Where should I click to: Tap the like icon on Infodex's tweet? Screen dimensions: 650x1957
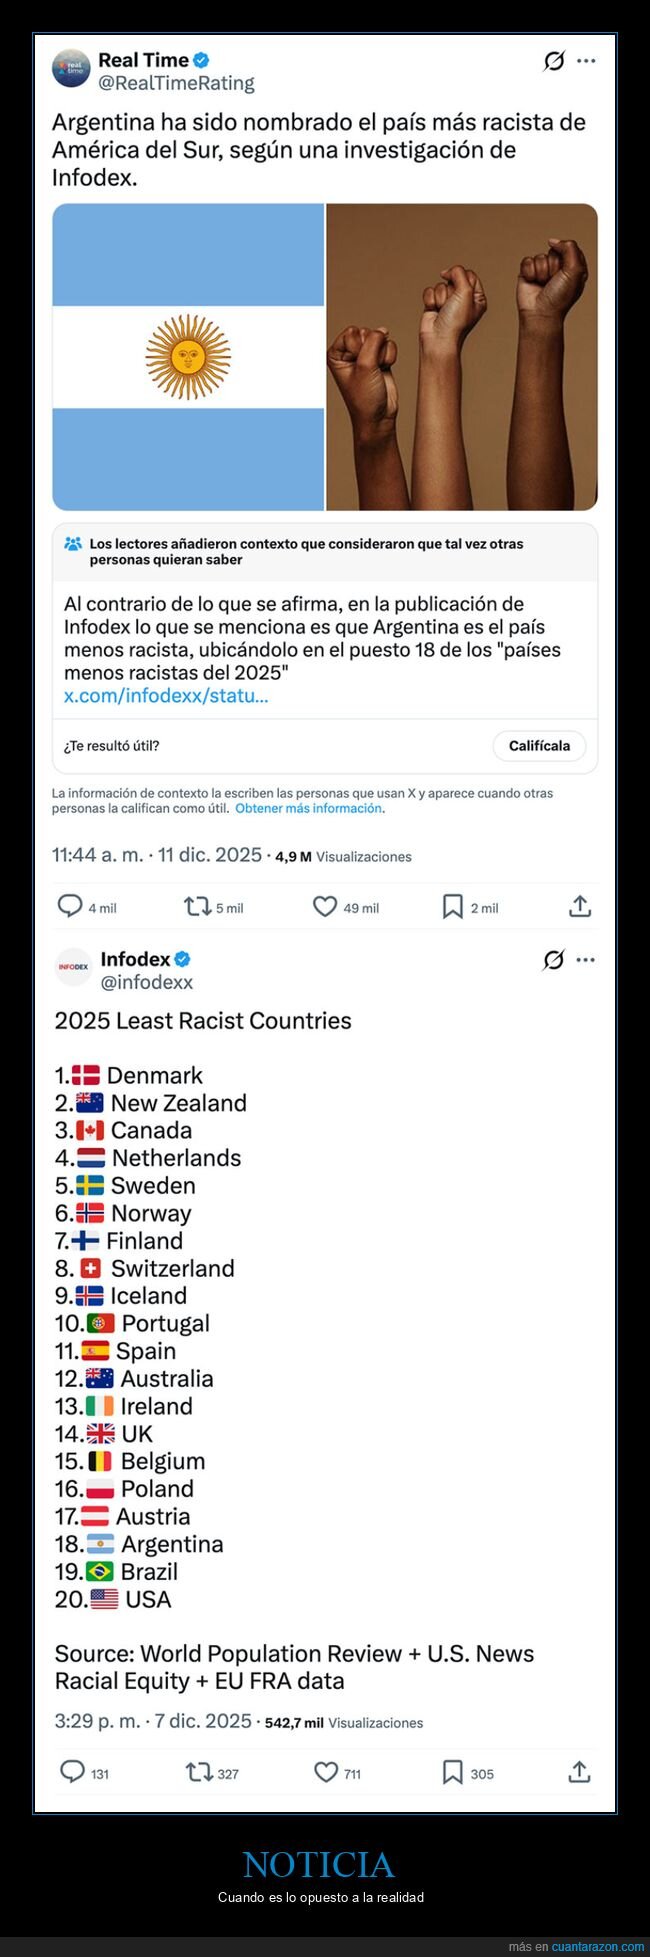pyautogui.click(x=325, y=1772)
